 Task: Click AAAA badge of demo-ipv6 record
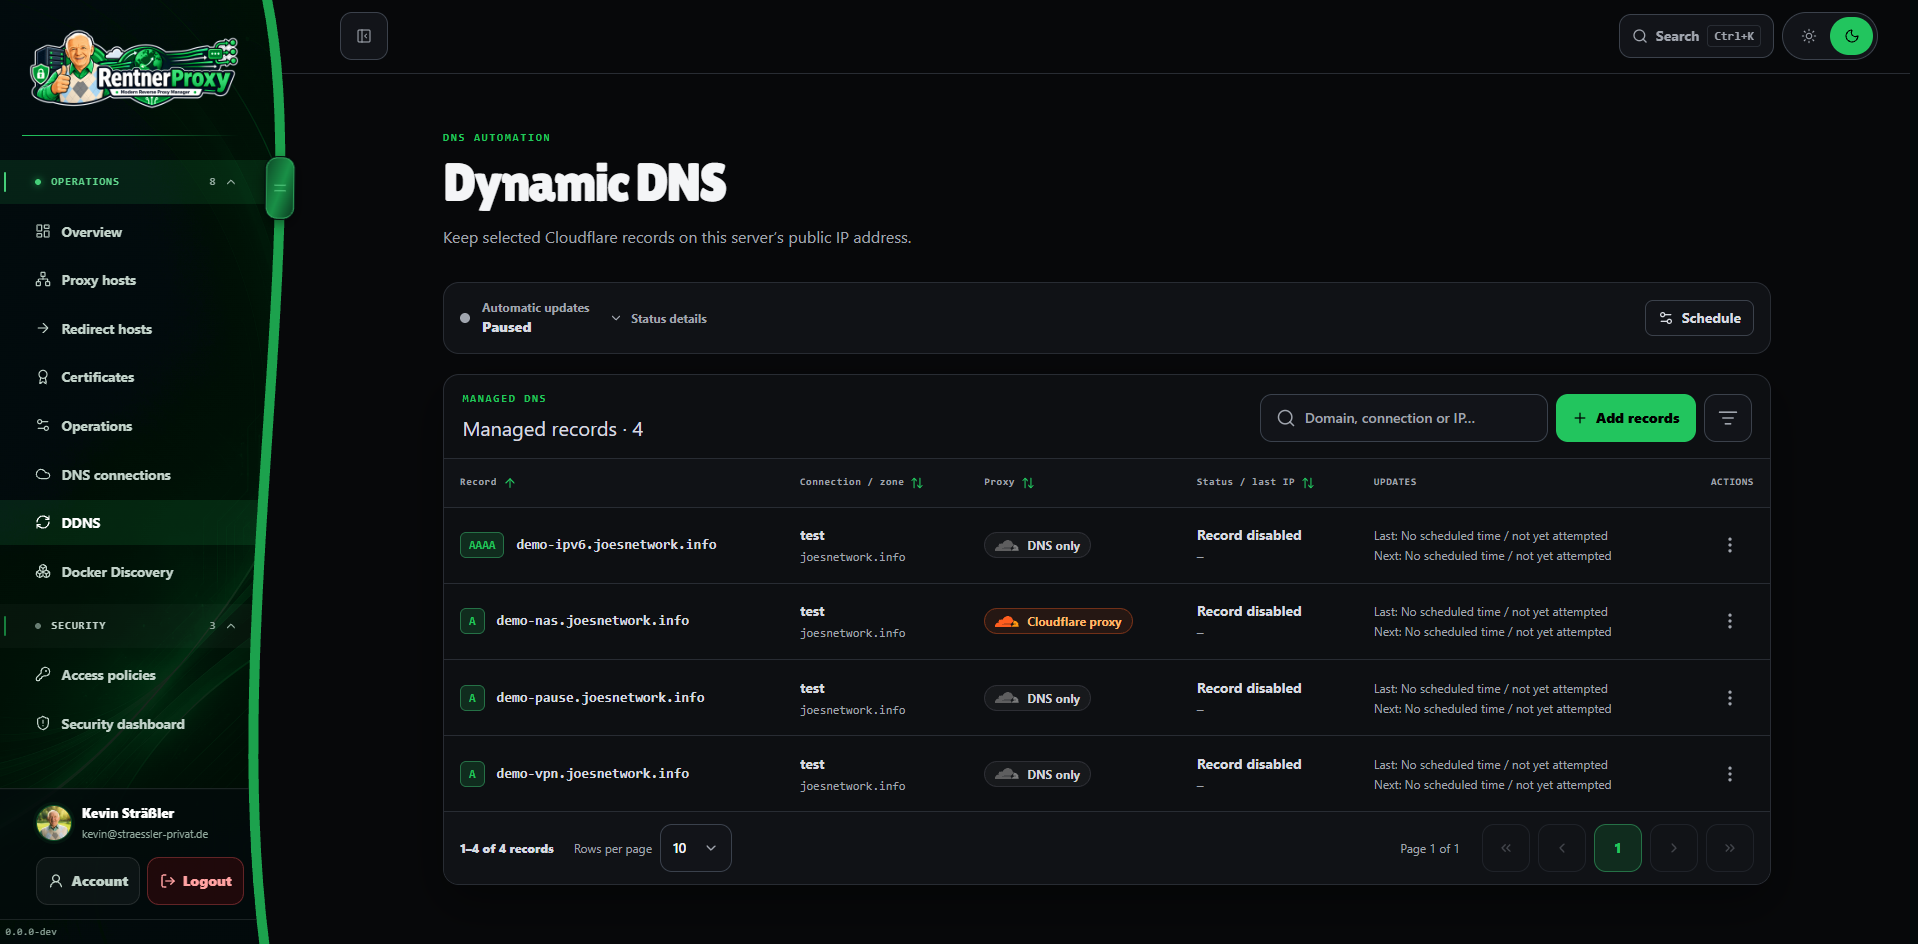482,545
